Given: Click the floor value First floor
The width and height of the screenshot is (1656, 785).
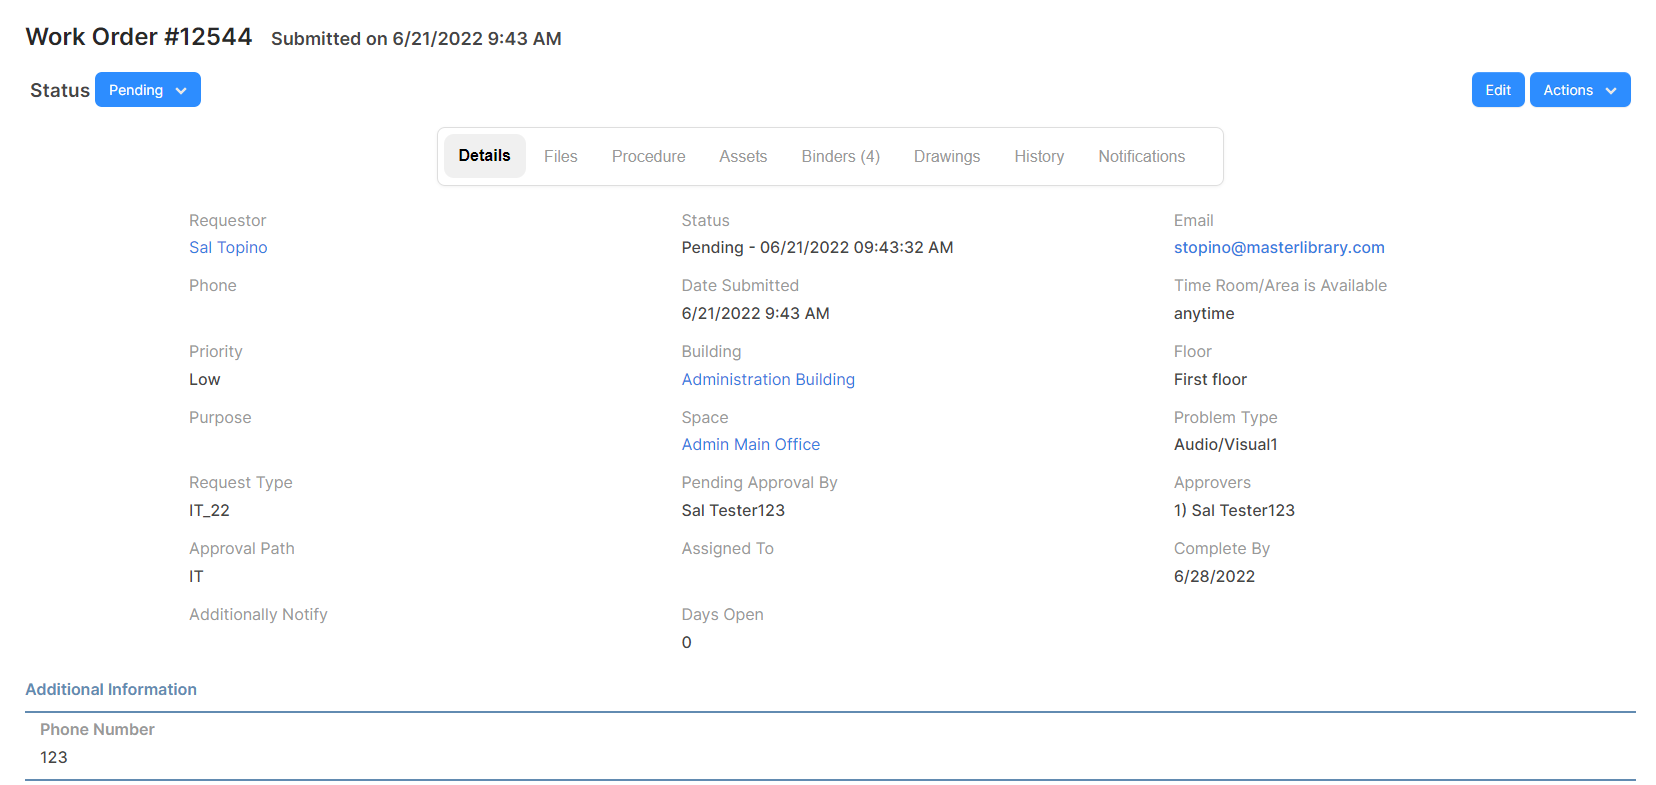Looking at the screenshot, I should coord(1210,379).
